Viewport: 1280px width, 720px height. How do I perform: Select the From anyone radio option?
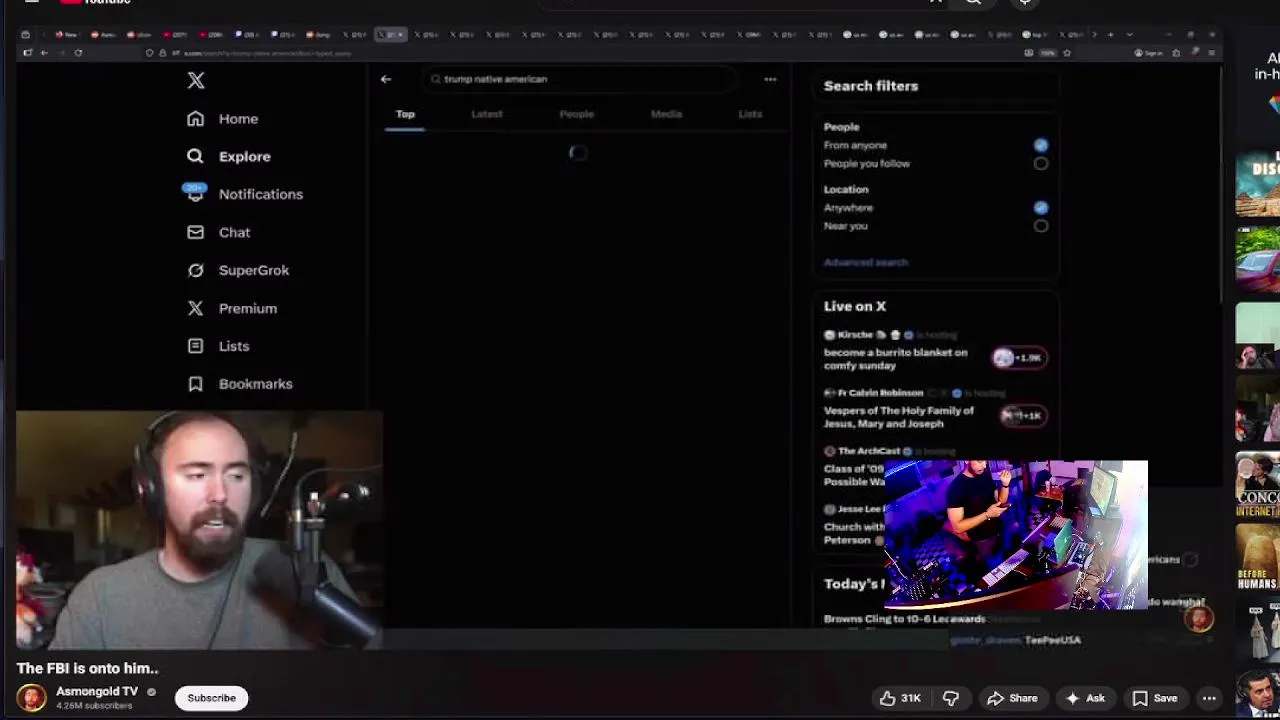click(1041, 145)
